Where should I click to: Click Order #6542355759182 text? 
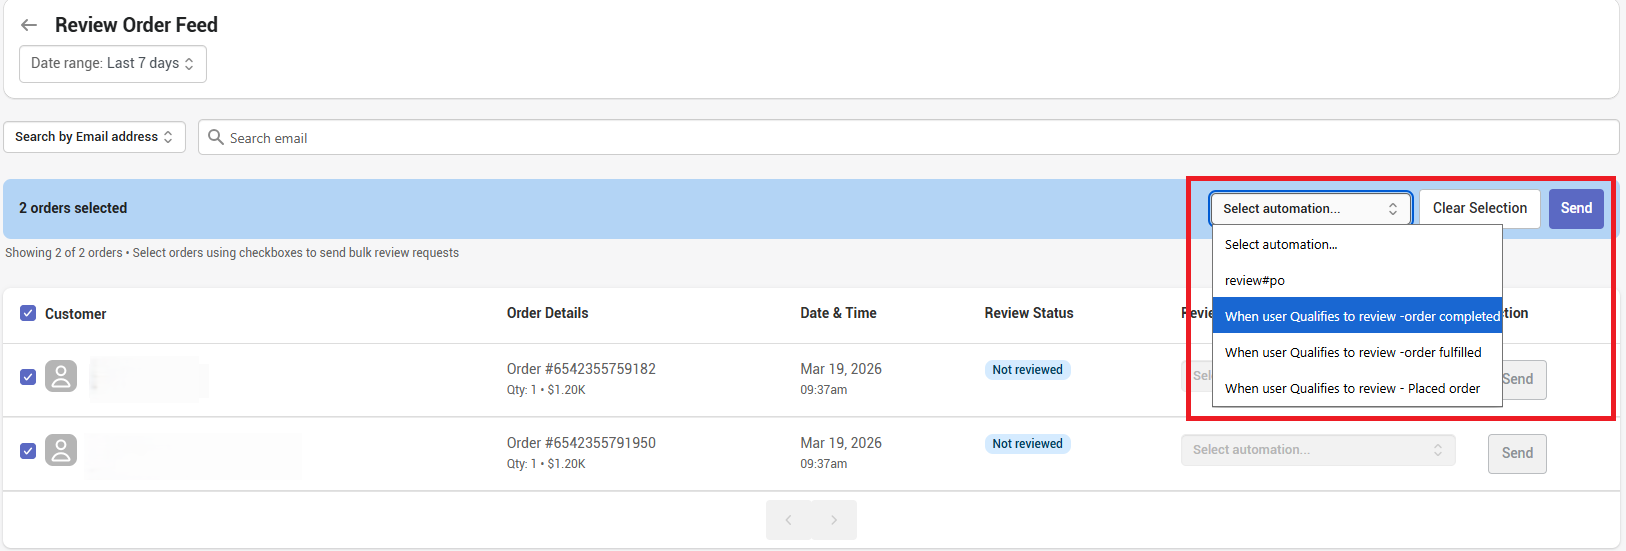click(581, 369)
